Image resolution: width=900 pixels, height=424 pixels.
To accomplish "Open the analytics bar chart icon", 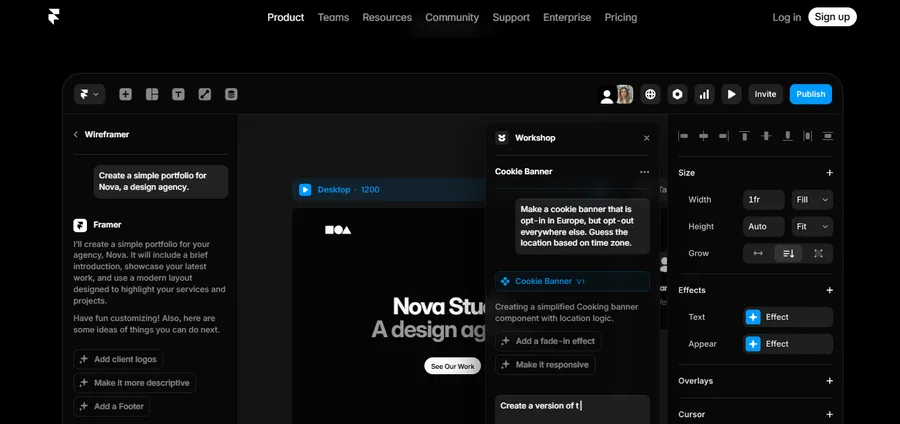I will [x=704, y=95].
